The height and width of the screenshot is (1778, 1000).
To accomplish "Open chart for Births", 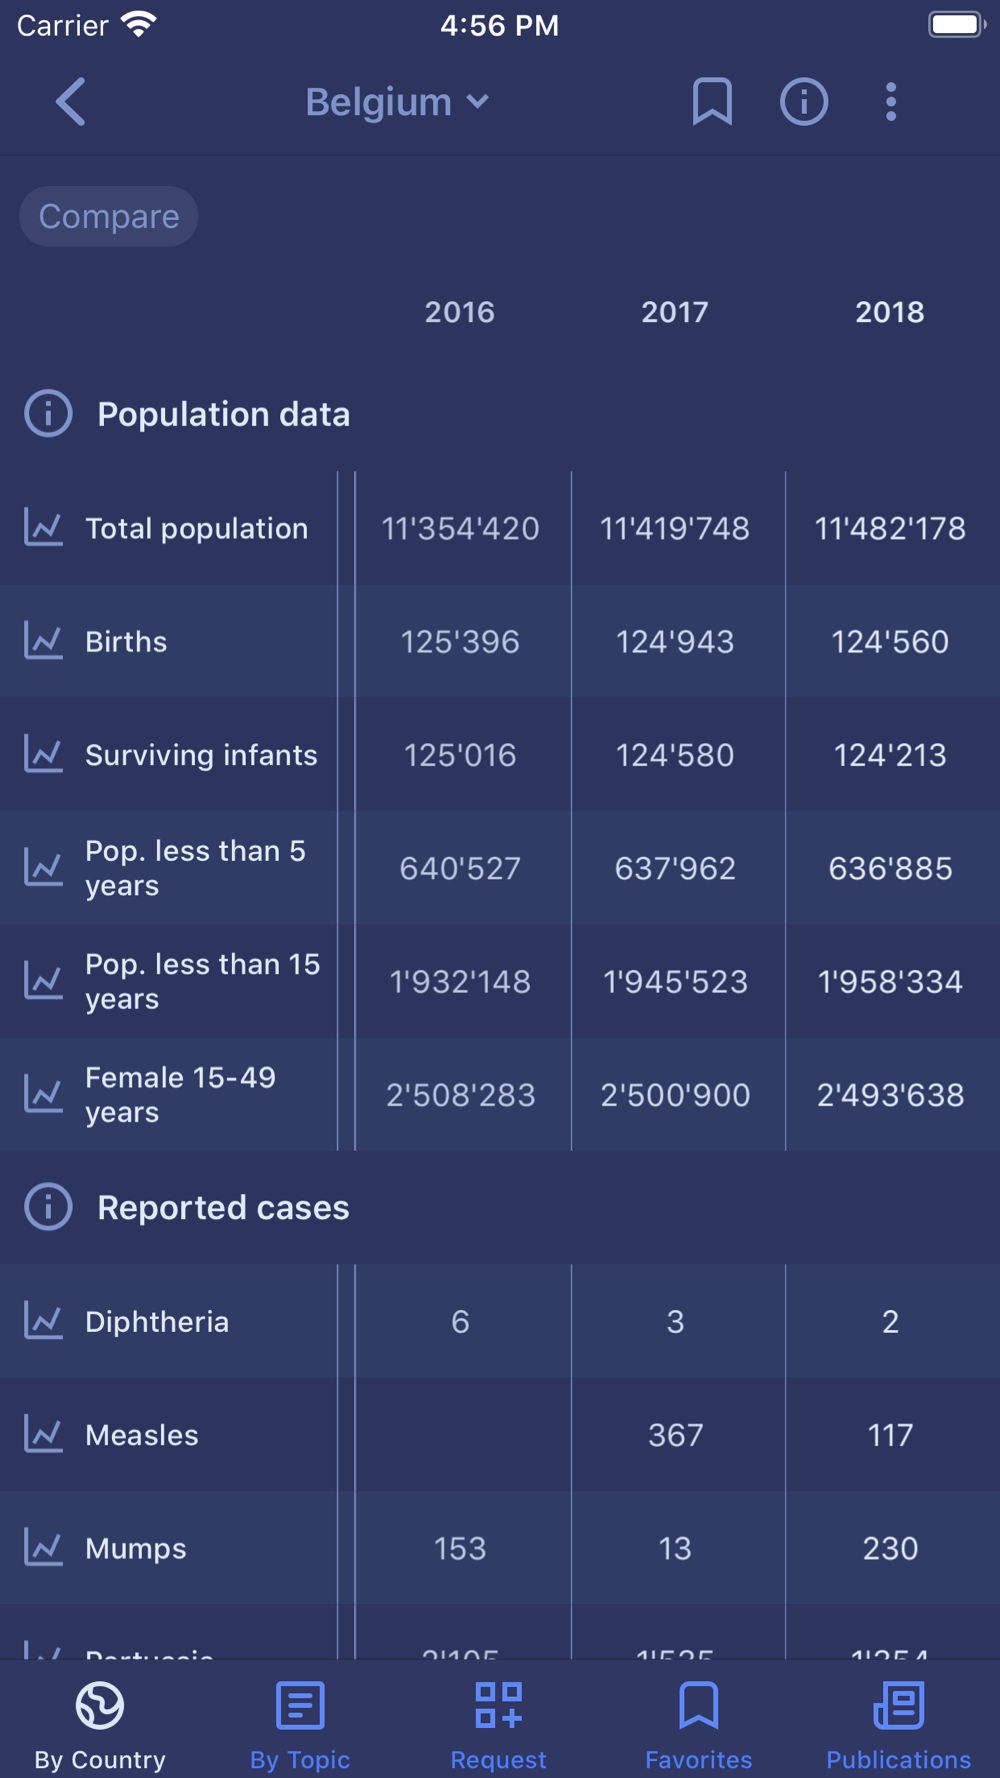I will coord(44,641).
